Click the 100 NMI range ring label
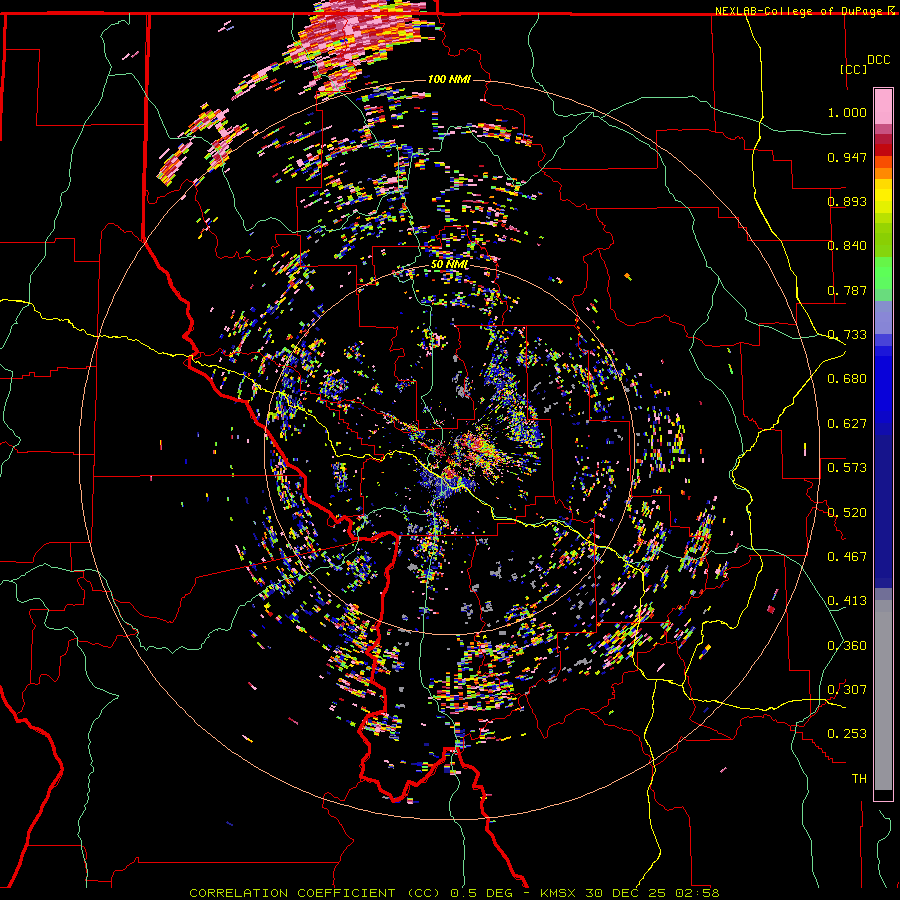Viewport: 900px width, 900px height. pyautogui.click(x=449, y=79)
